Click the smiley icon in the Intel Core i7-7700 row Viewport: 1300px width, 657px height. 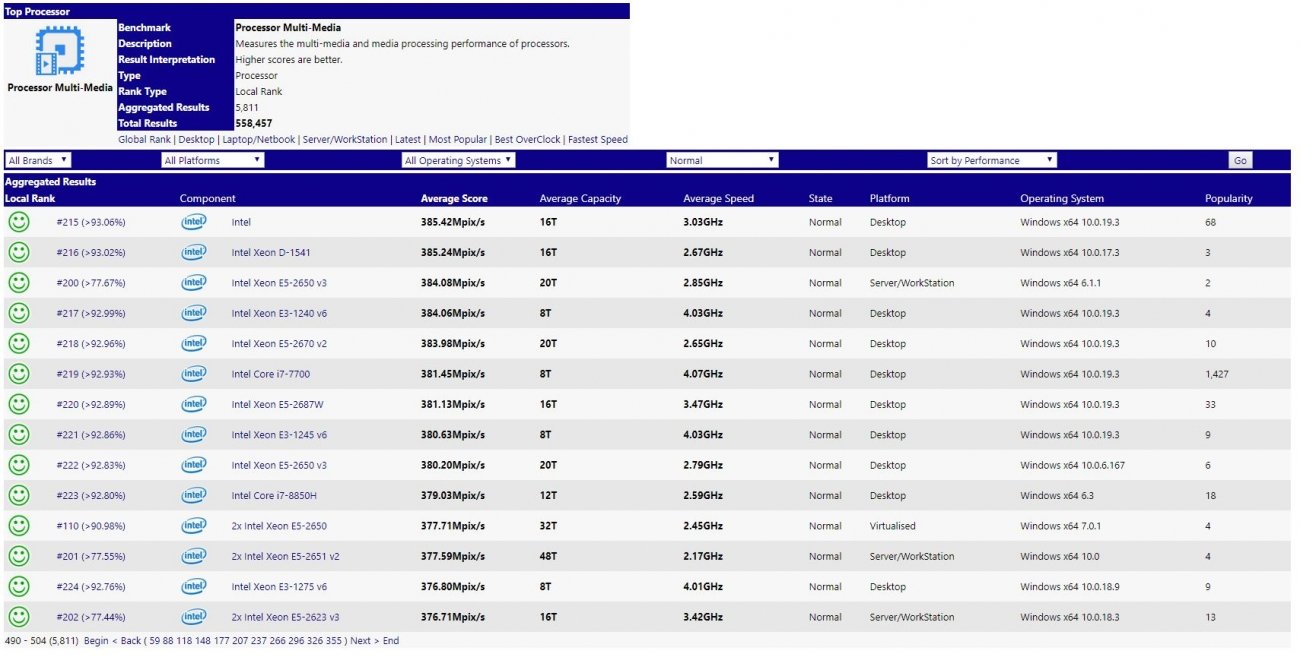click(18, 374)
